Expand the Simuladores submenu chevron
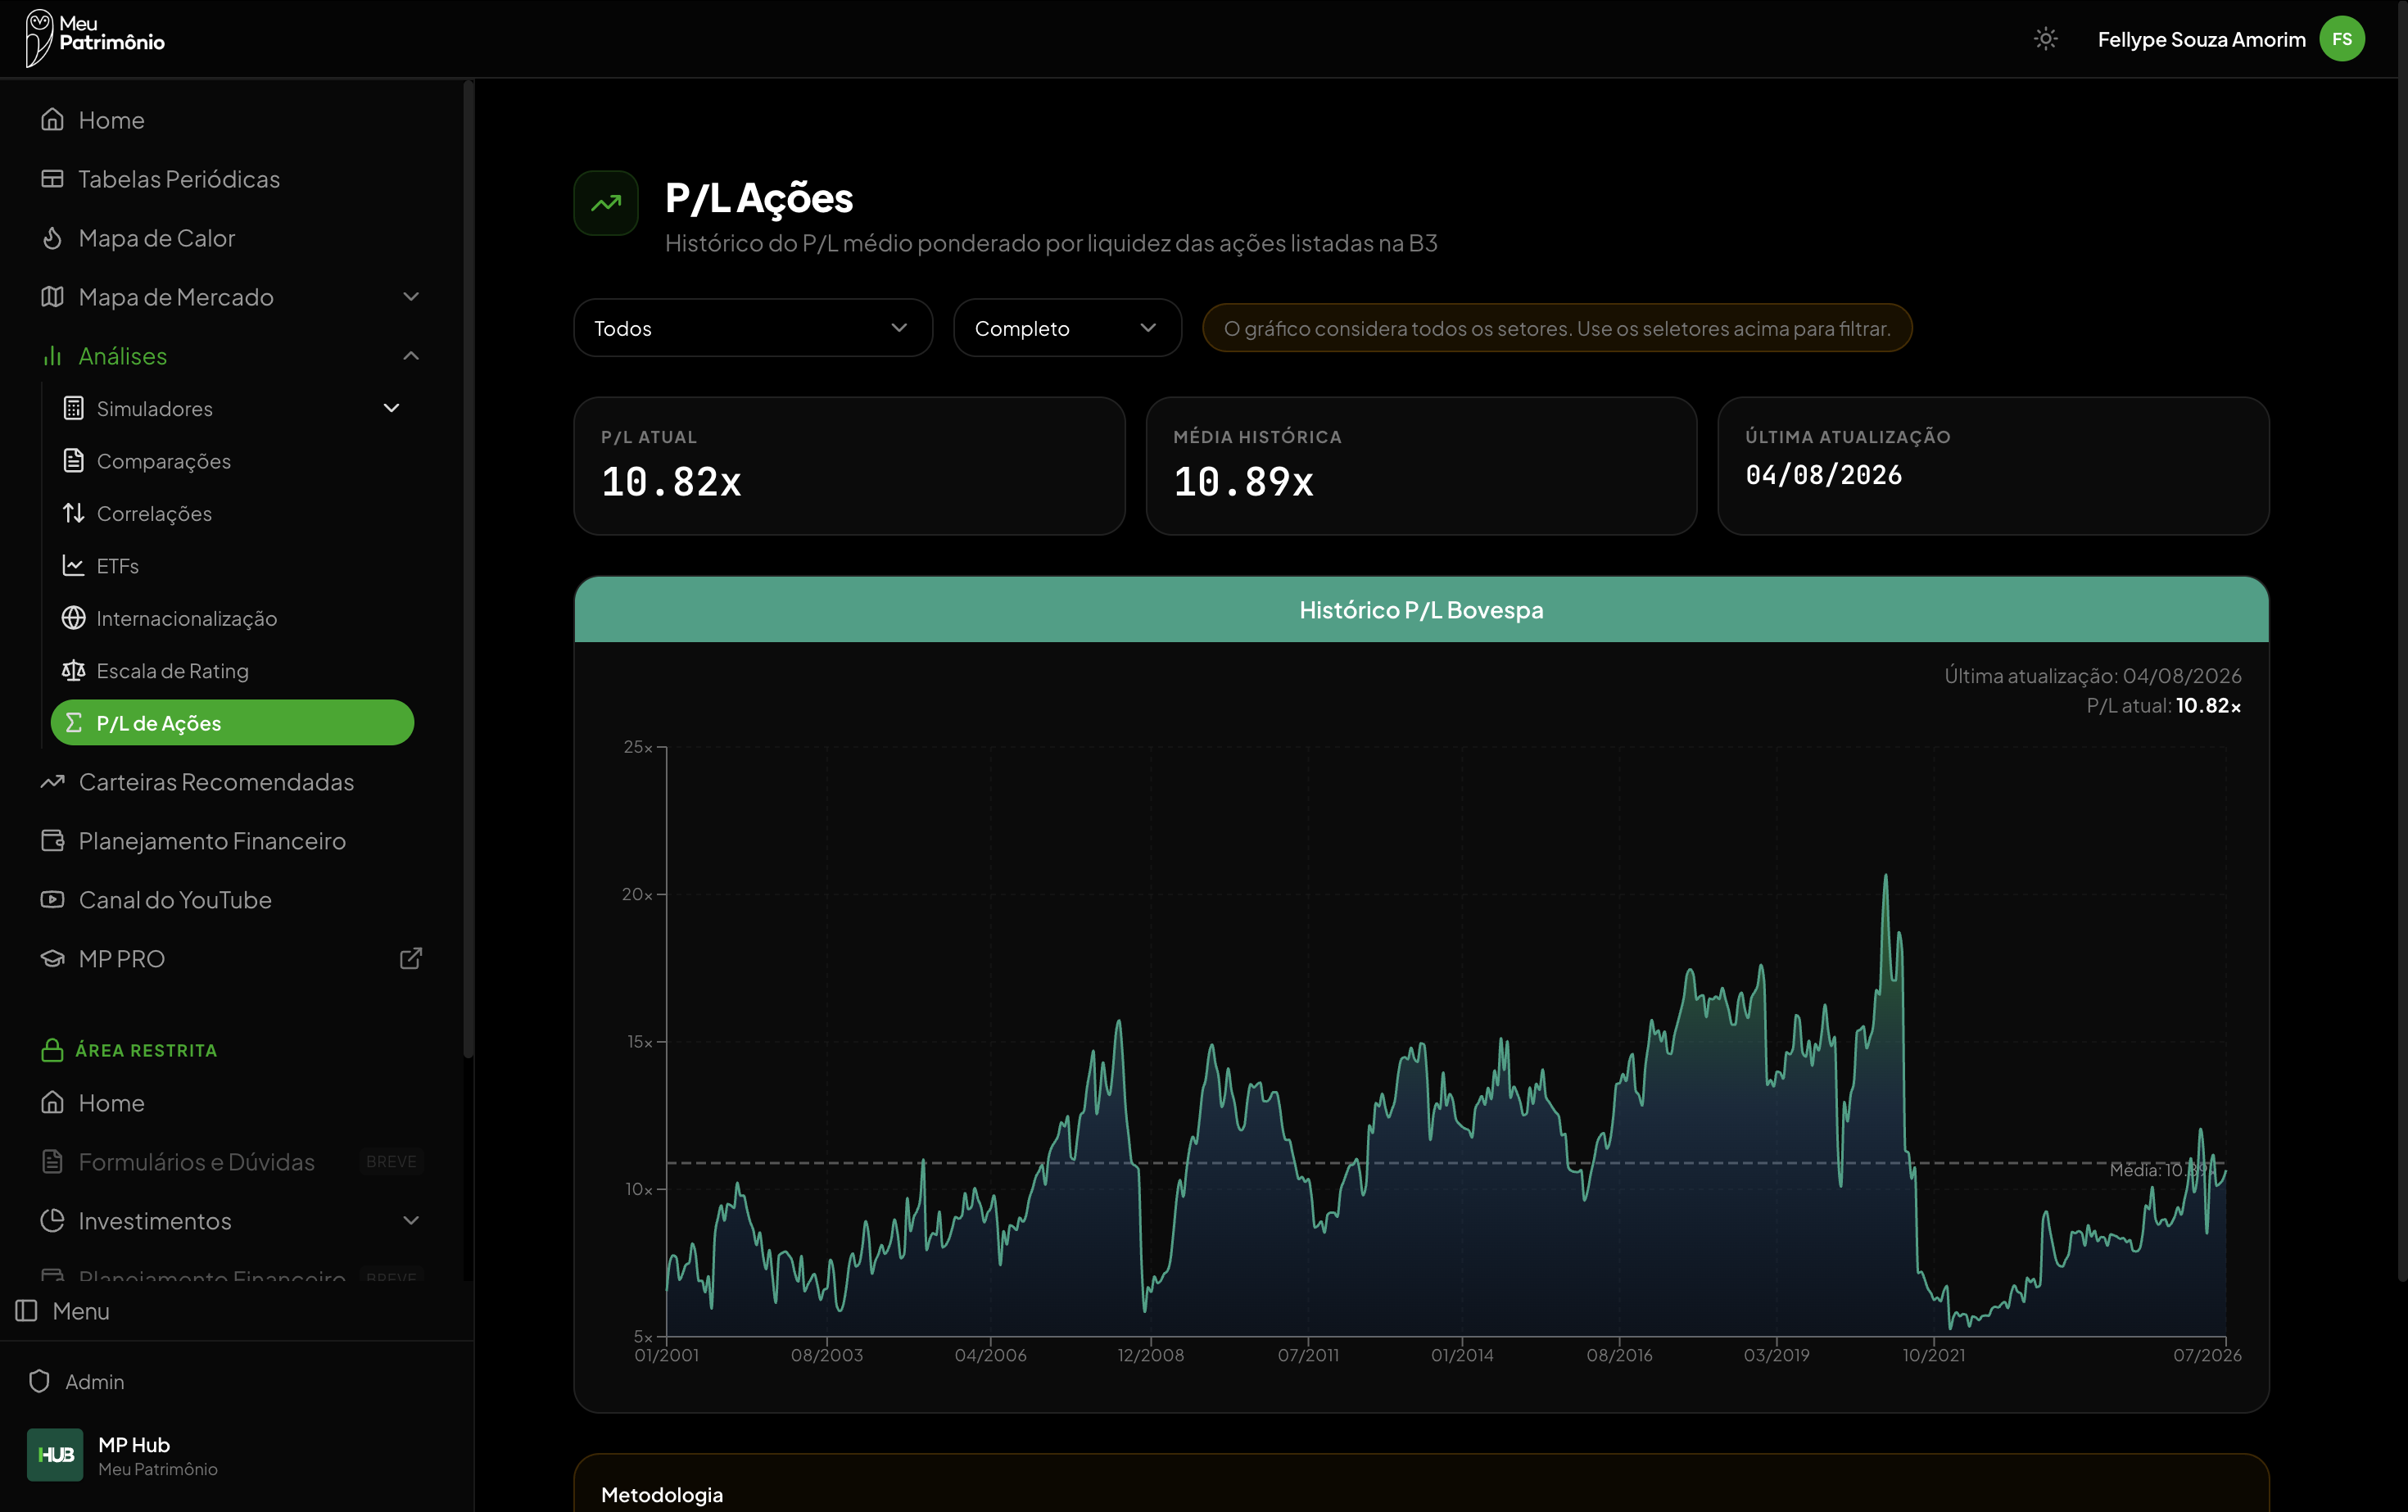The image size is (2408, 1512). pyautogui.click(x=392, y=408)
